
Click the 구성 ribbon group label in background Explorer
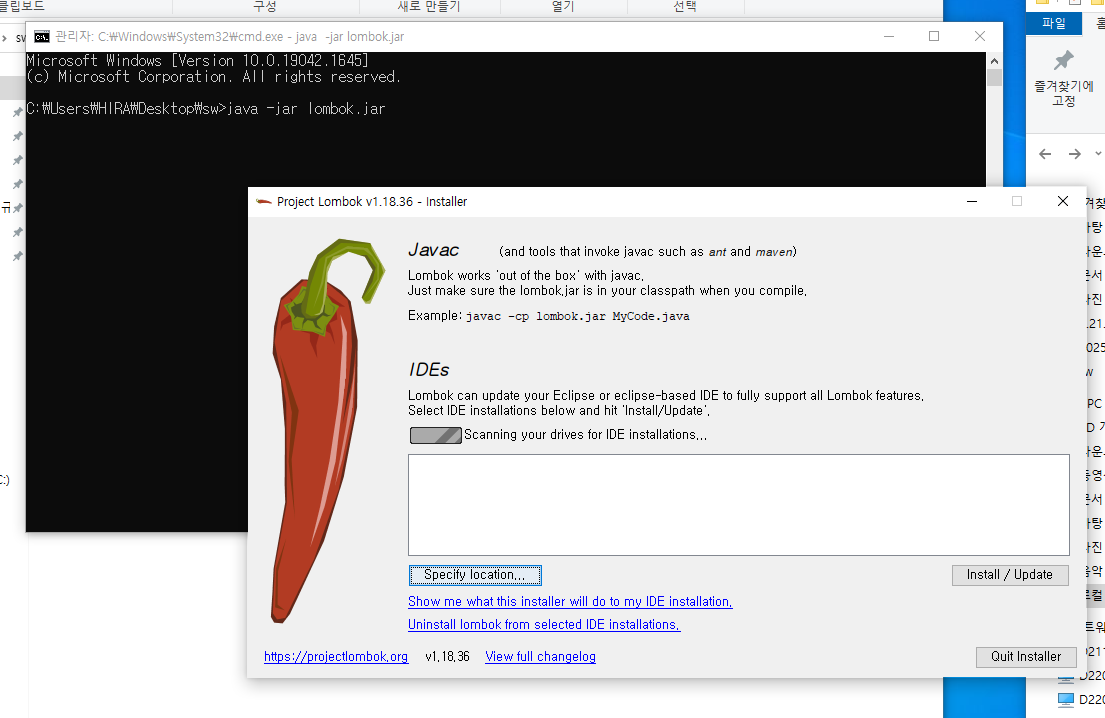[x=265, y=6]
